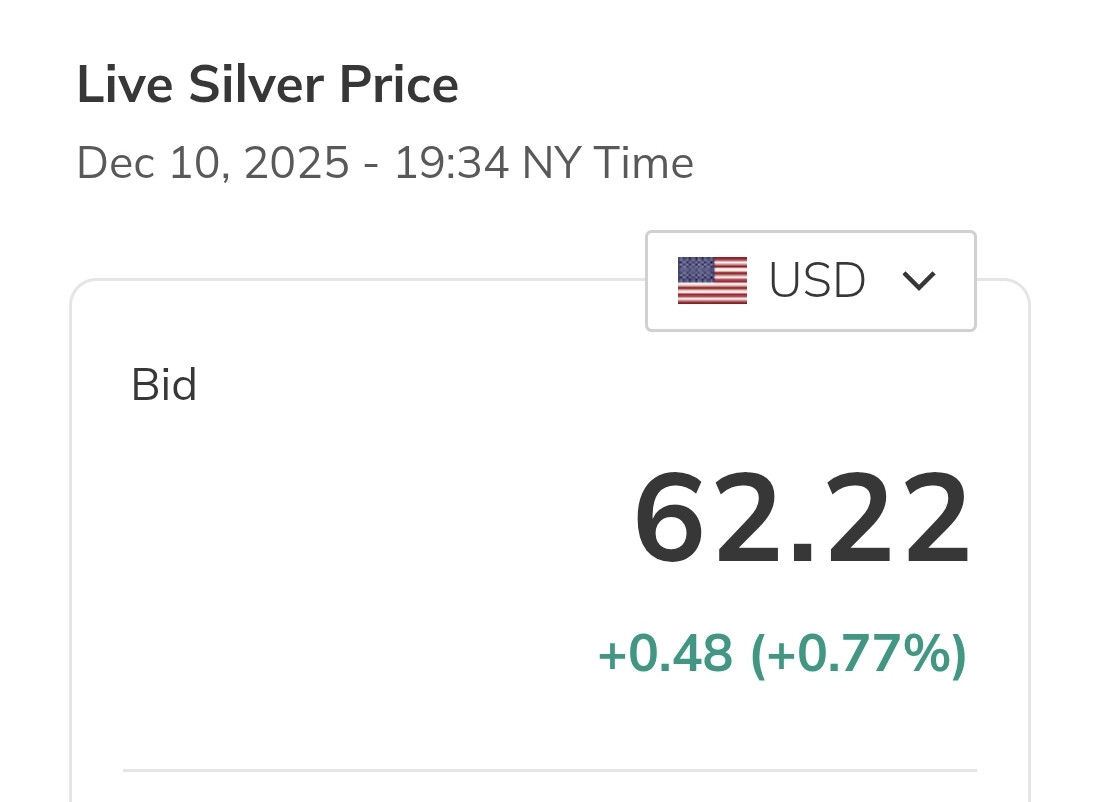Click the blank area below the Bid label
1100x802 pixels.
click(164, 470)
